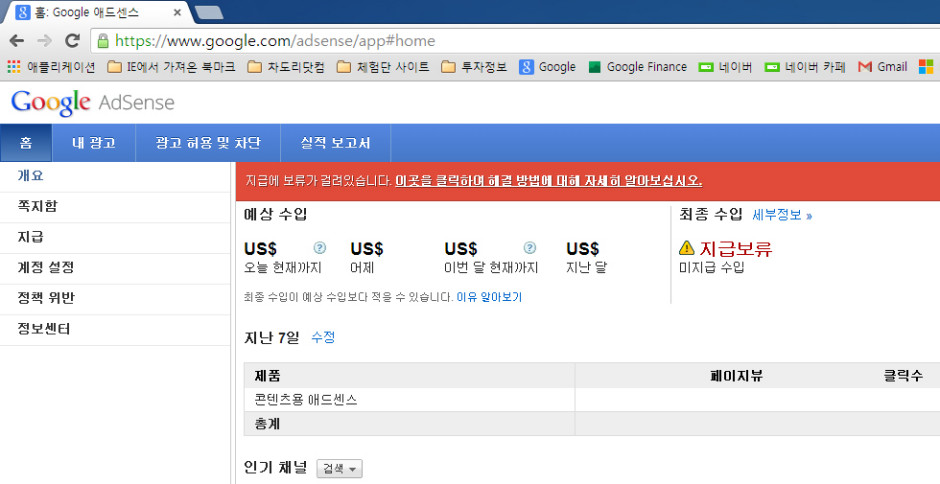
Task: Click the green padlock security icon
Action: [x=103, y=41]
